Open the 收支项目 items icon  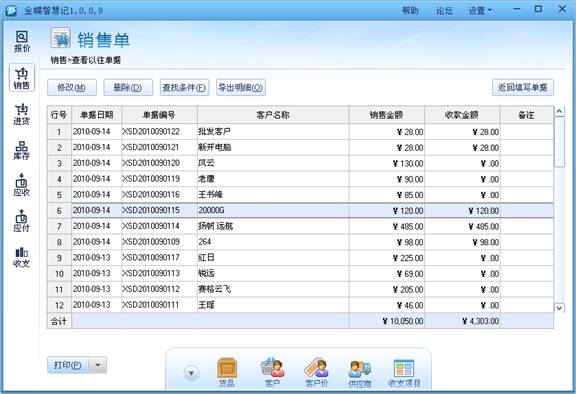click(404, 372)
